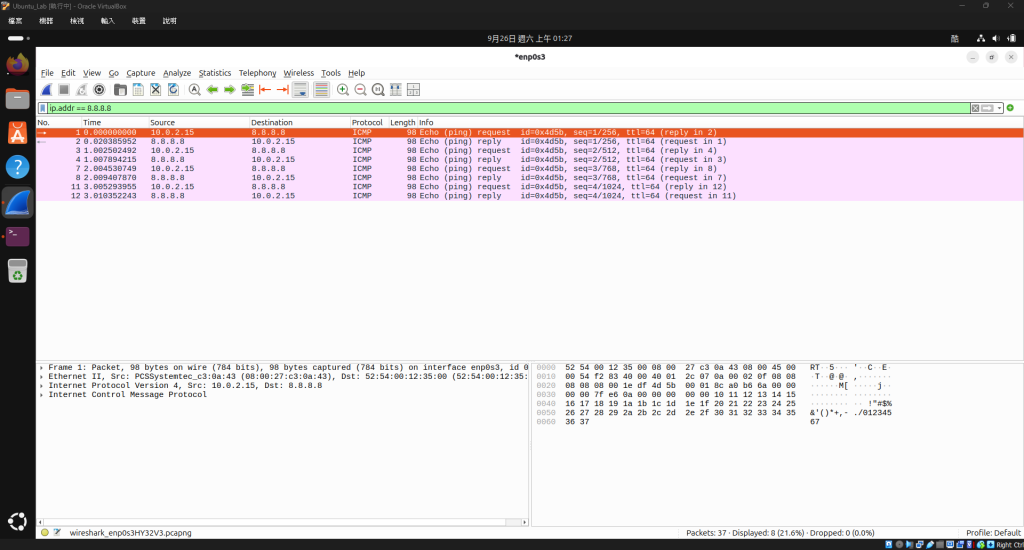Select packet 12 echo reply row
Screen dimensions: 1024x550
(530, 196)
